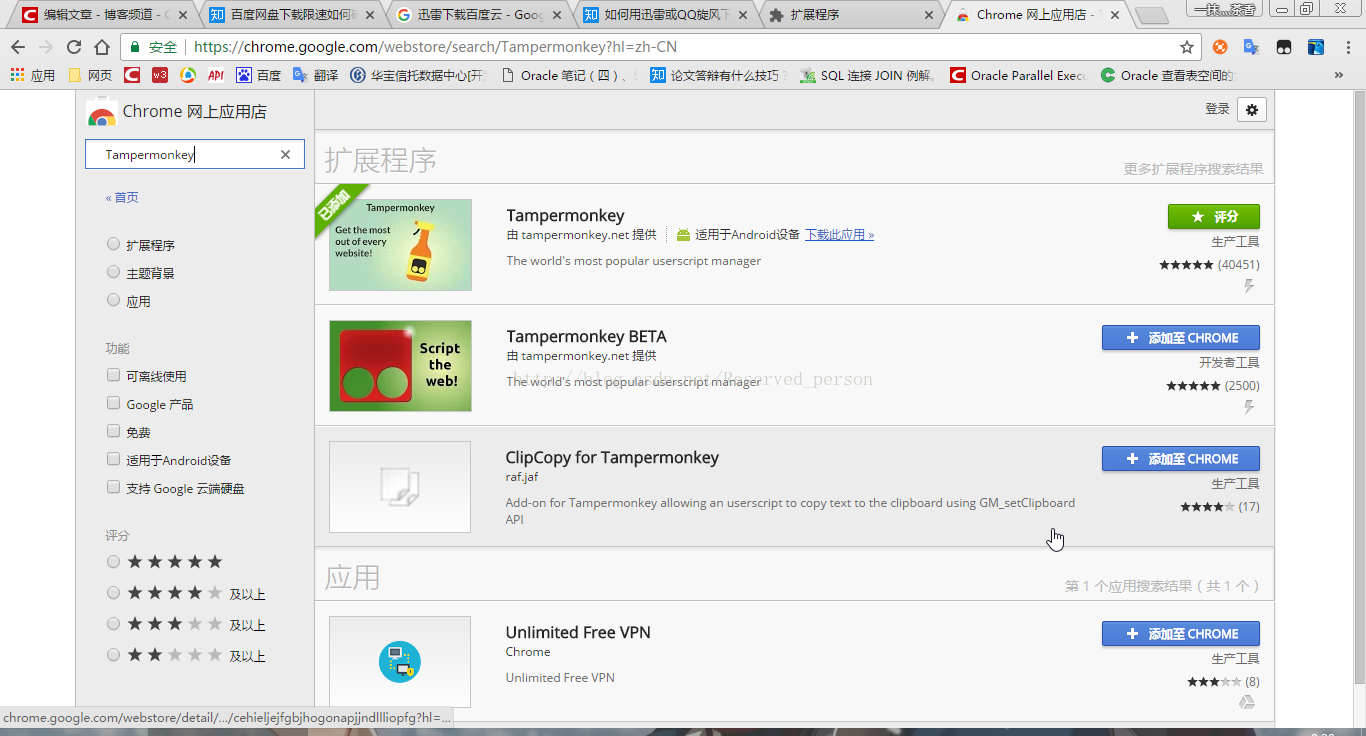Close the 扩展程序 tab
Viewport: 1366px width, 736px height.
click(929, 15)
